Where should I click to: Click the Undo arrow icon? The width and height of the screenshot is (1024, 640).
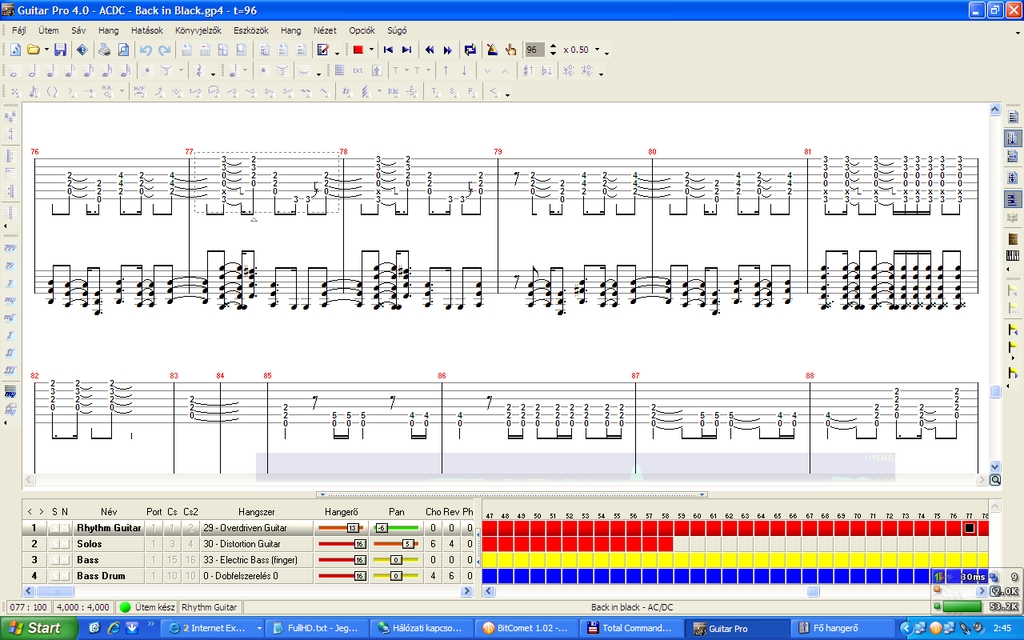pyautogui.click(x=146, y=50)
